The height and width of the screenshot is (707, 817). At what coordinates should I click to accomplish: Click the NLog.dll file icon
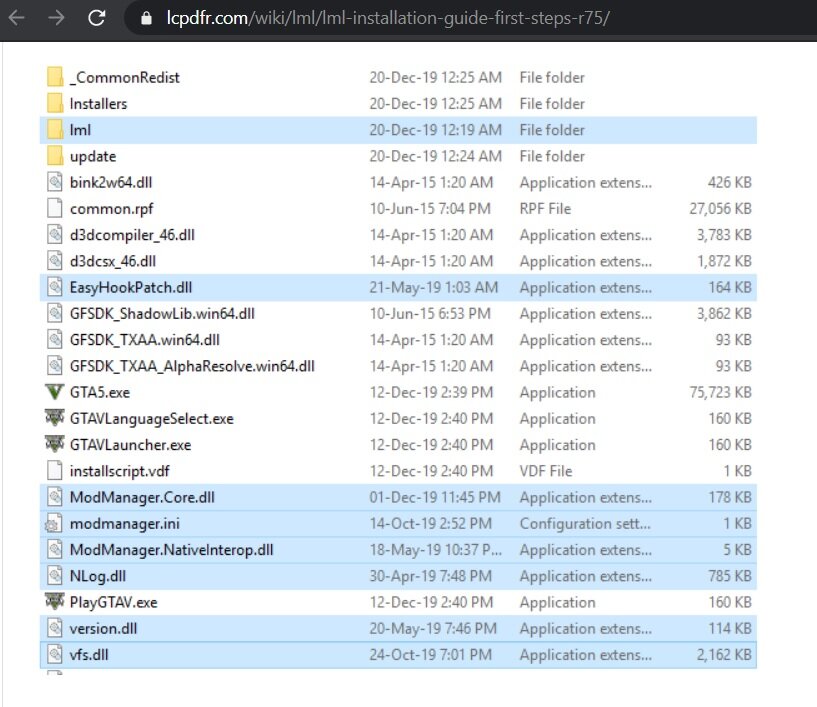click(x=55, y=576)
